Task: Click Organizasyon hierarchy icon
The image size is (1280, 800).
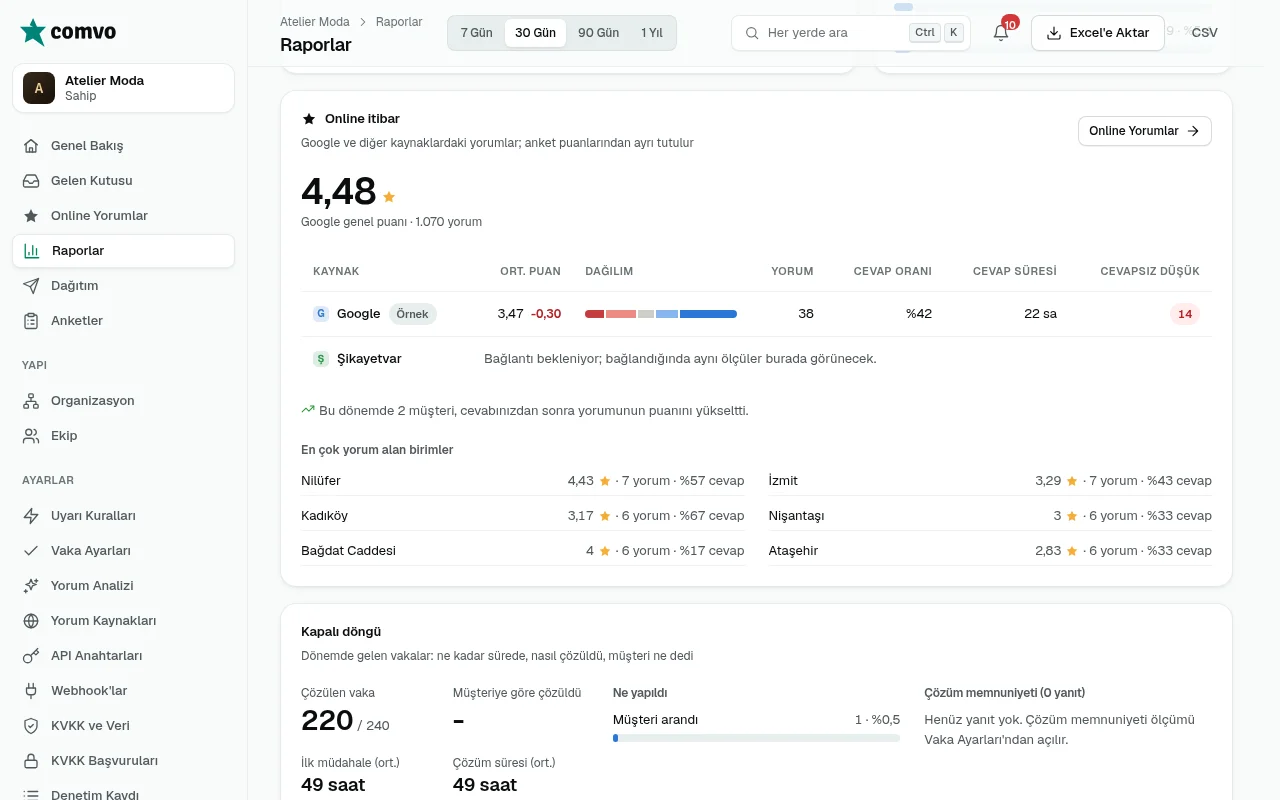Action: click(31, 401)
